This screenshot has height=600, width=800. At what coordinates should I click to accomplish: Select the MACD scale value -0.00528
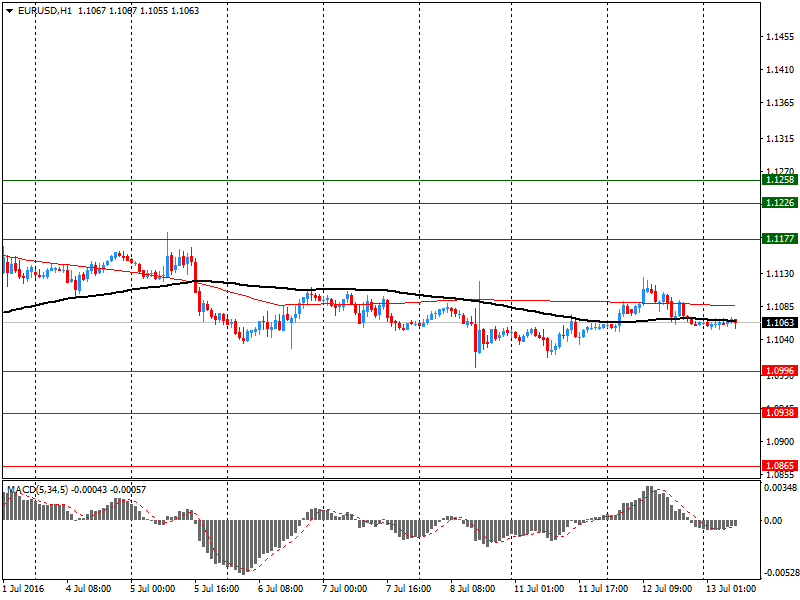pyautogui.click(x=780, y=573)
